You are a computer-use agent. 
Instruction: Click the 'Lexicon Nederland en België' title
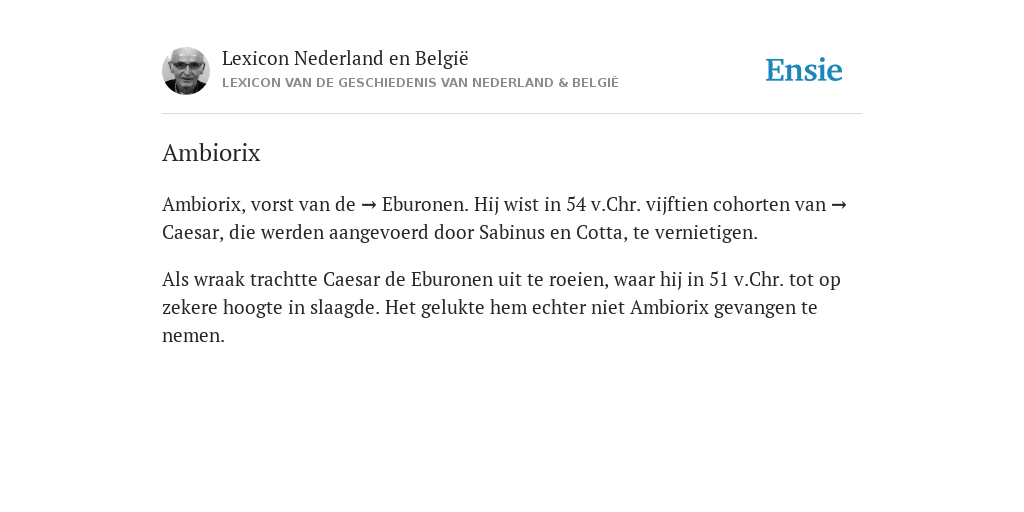pyautogui.click(x=345, y=58)
